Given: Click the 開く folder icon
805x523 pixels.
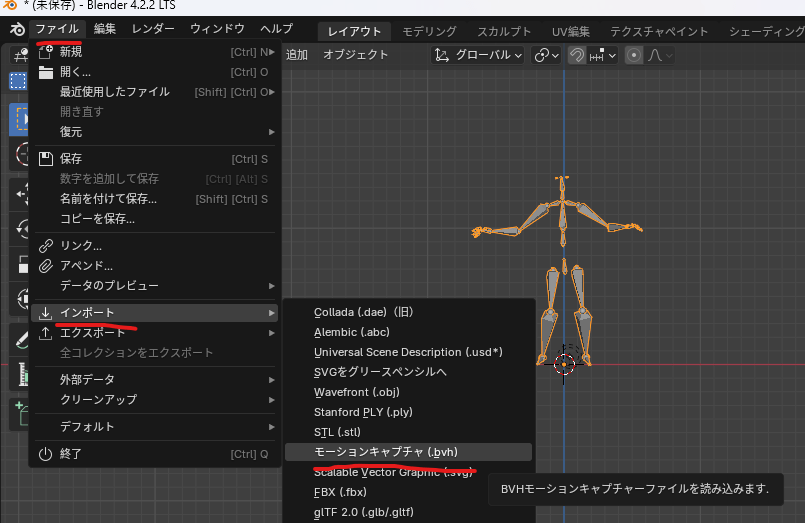Looking at the screenshot, I should point(46,72).
